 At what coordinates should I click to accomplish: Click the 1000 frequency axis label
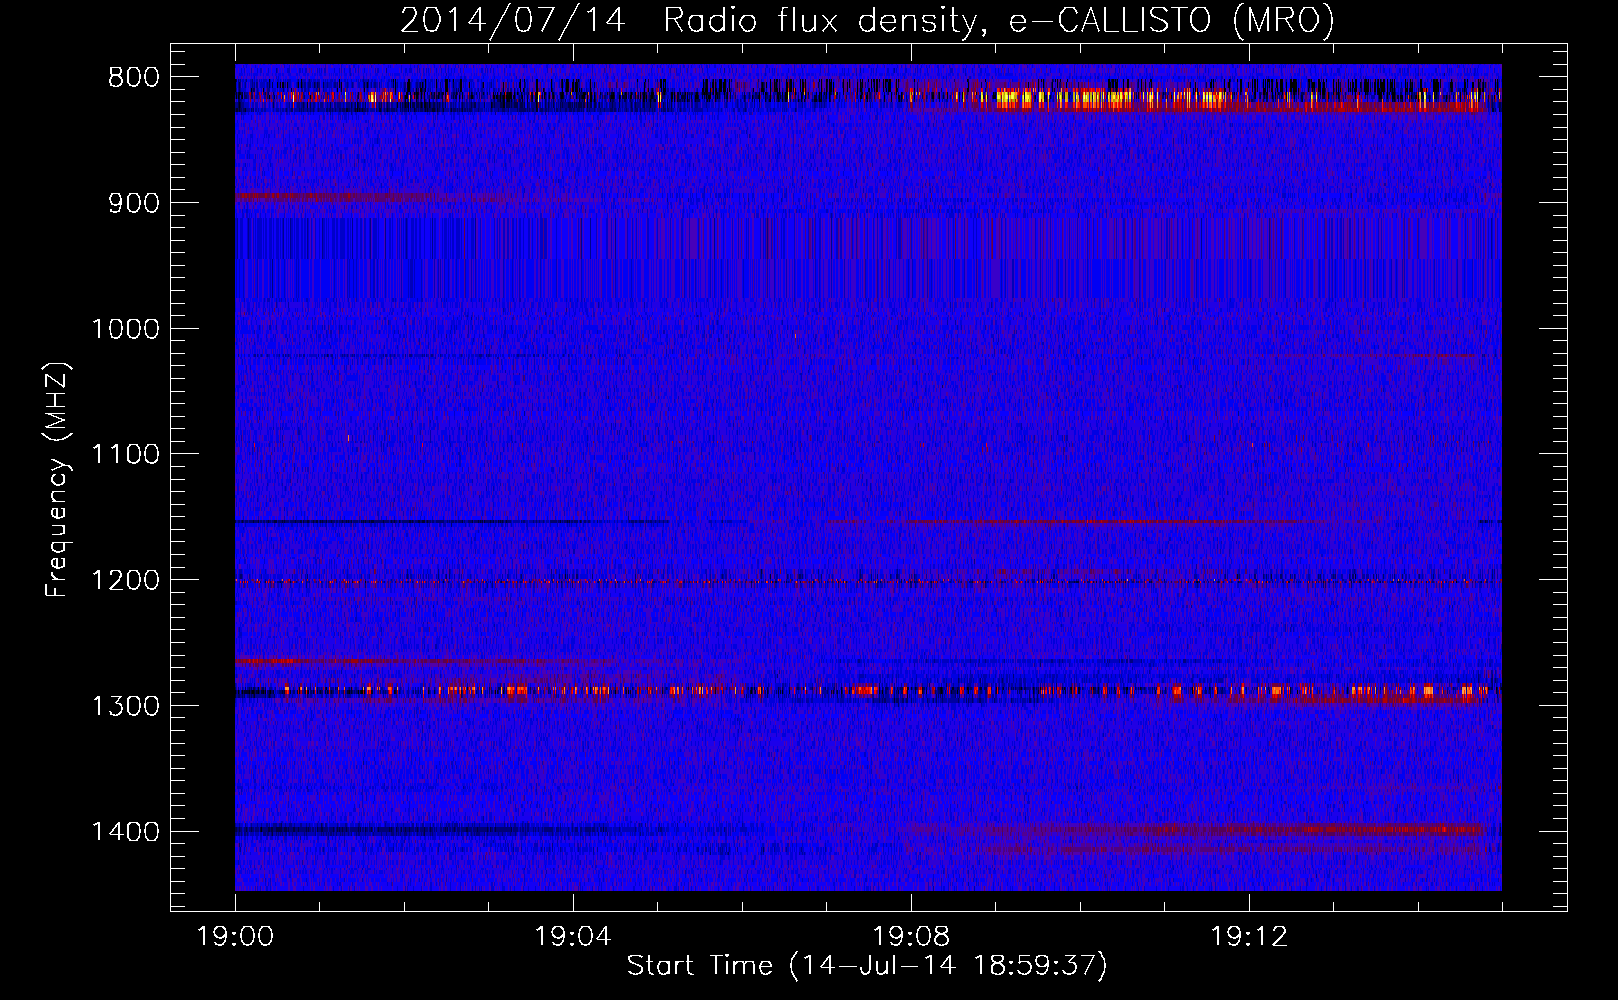click(126, 329)
